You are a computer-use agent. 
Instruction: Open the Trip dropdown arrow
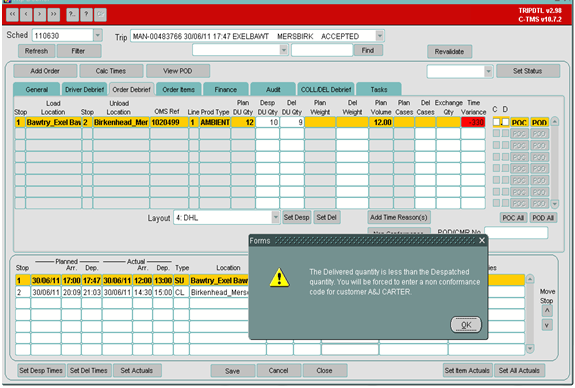click(x=380, y=36)
